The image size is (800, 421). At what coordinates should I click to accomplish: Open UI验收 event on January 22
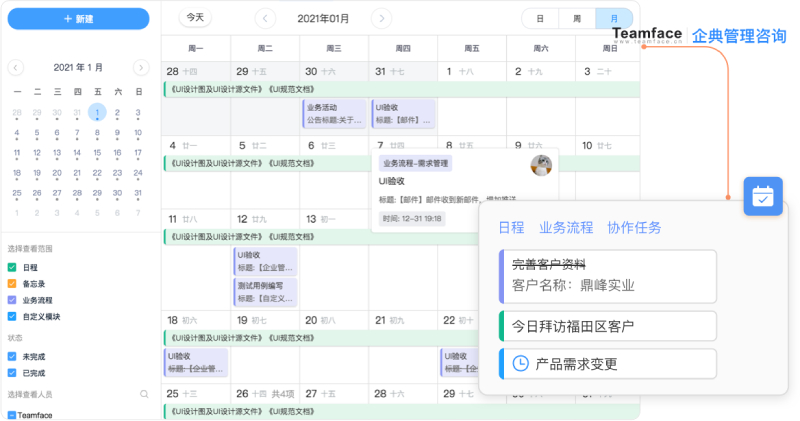(x=459, y=362)
